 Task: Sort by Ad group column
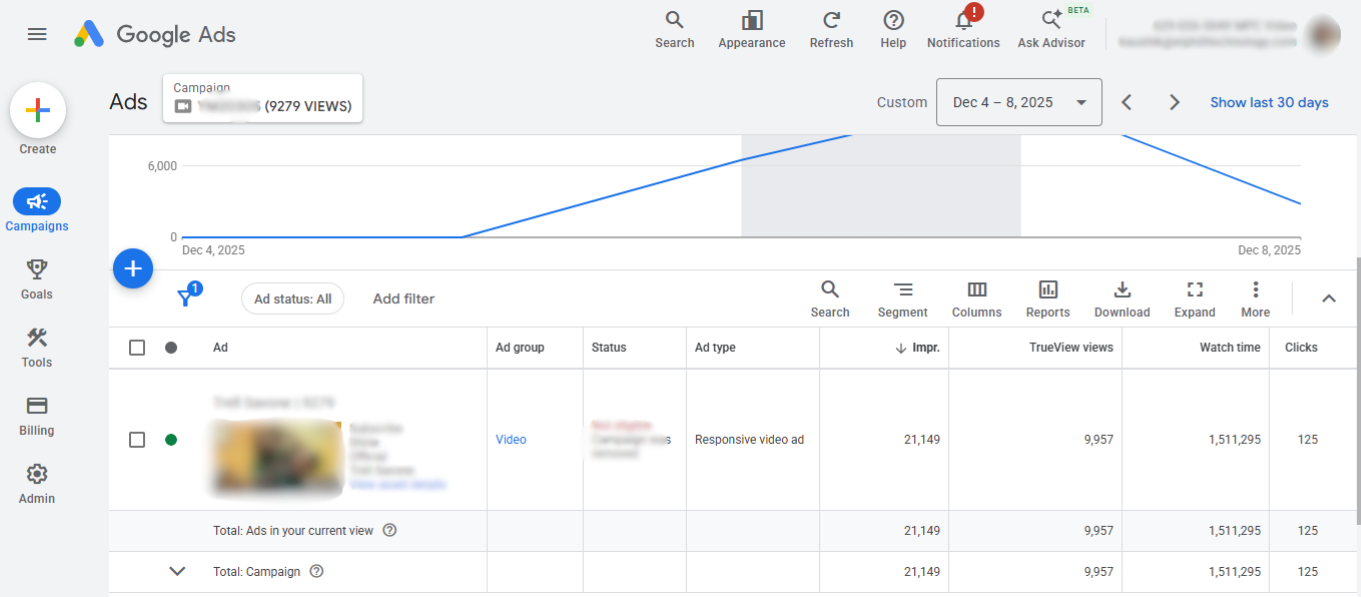click(x=520, y=347)
